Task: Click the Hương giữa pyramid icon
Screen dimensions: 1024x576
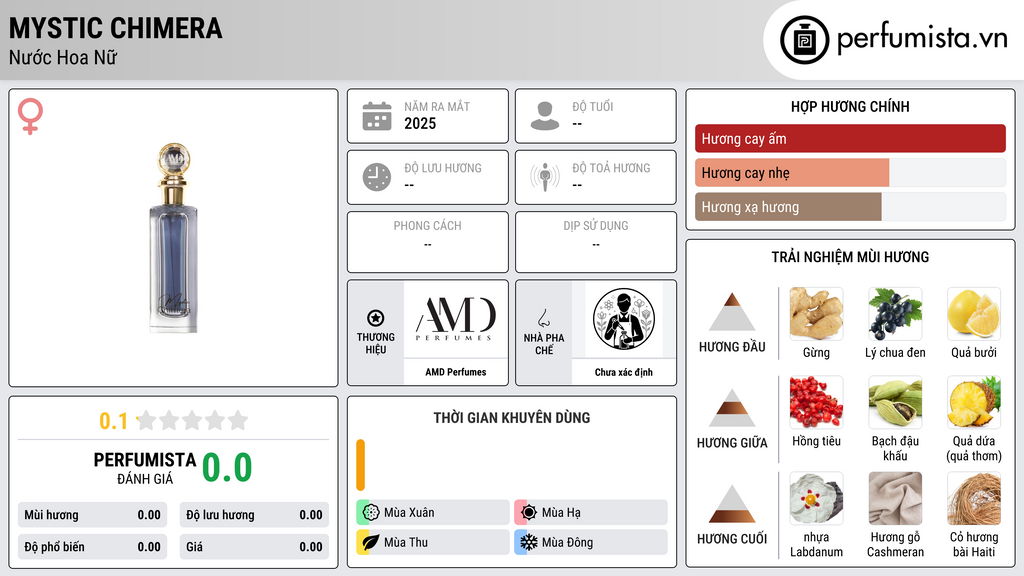Action: (x=732, y=408)
